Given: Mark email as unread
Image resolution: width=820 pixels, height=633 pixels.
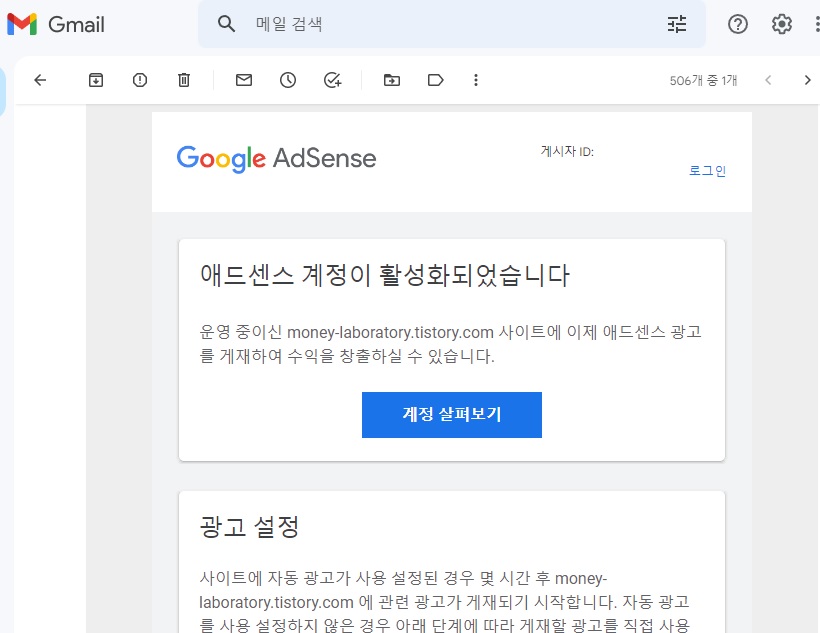Looking at the screenshot, I should click(244, 80).
